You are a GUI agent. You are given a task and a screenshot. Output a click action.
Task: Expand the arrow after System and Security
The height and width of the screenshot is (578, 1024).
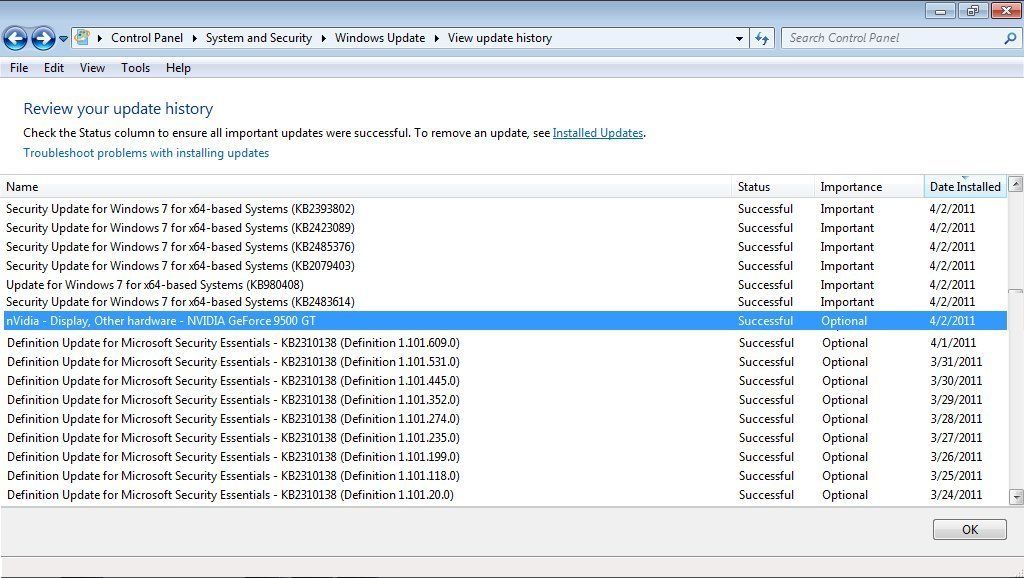click(323, 38)
